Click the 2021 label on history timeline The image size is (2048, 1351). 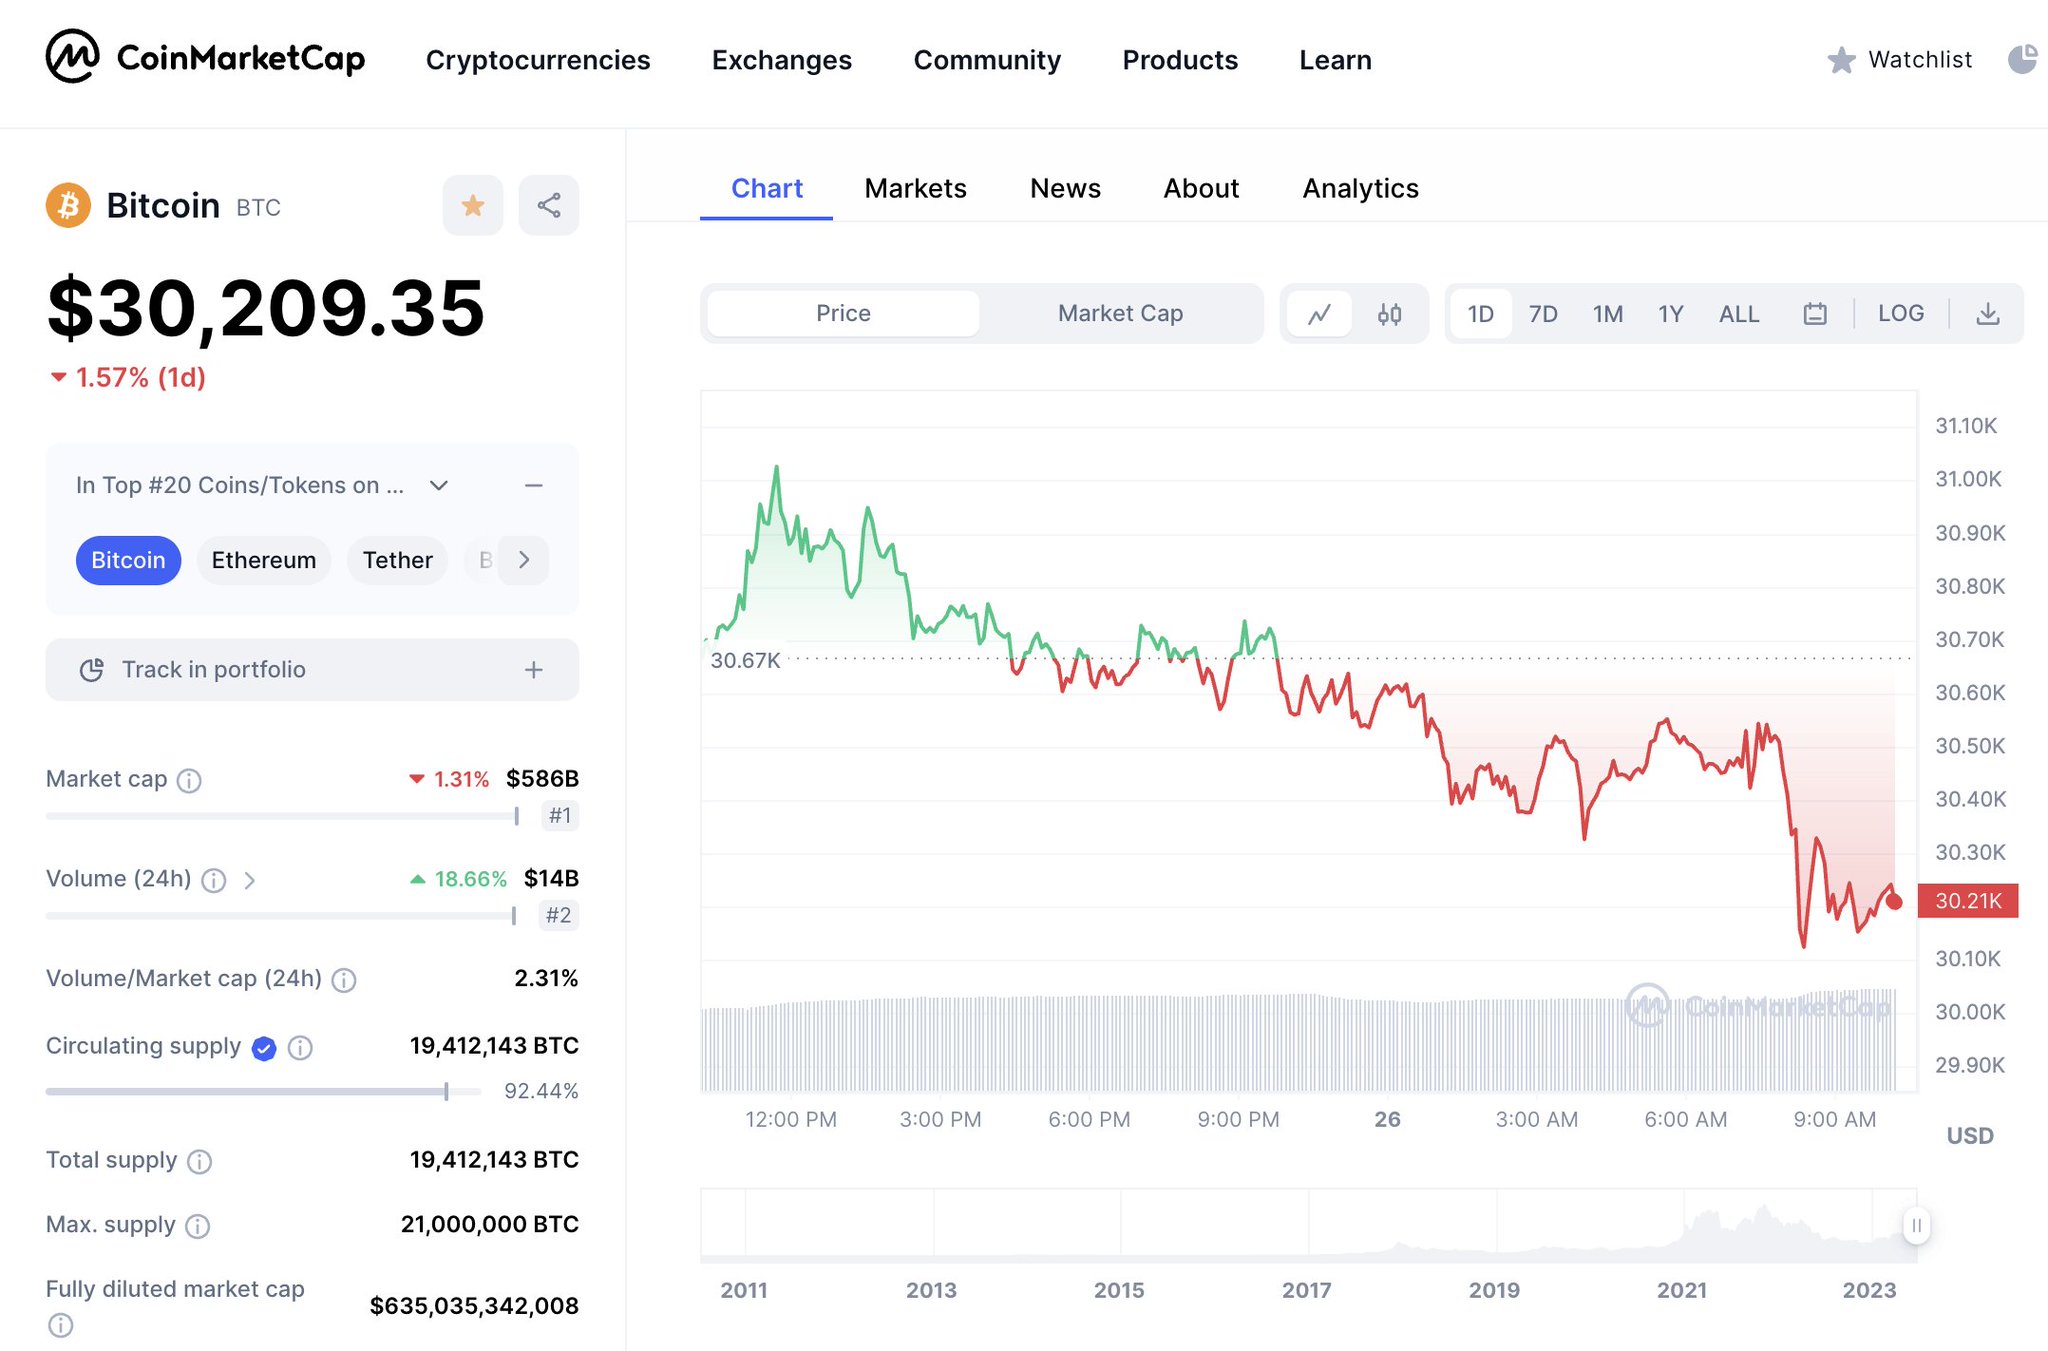1682,1290
